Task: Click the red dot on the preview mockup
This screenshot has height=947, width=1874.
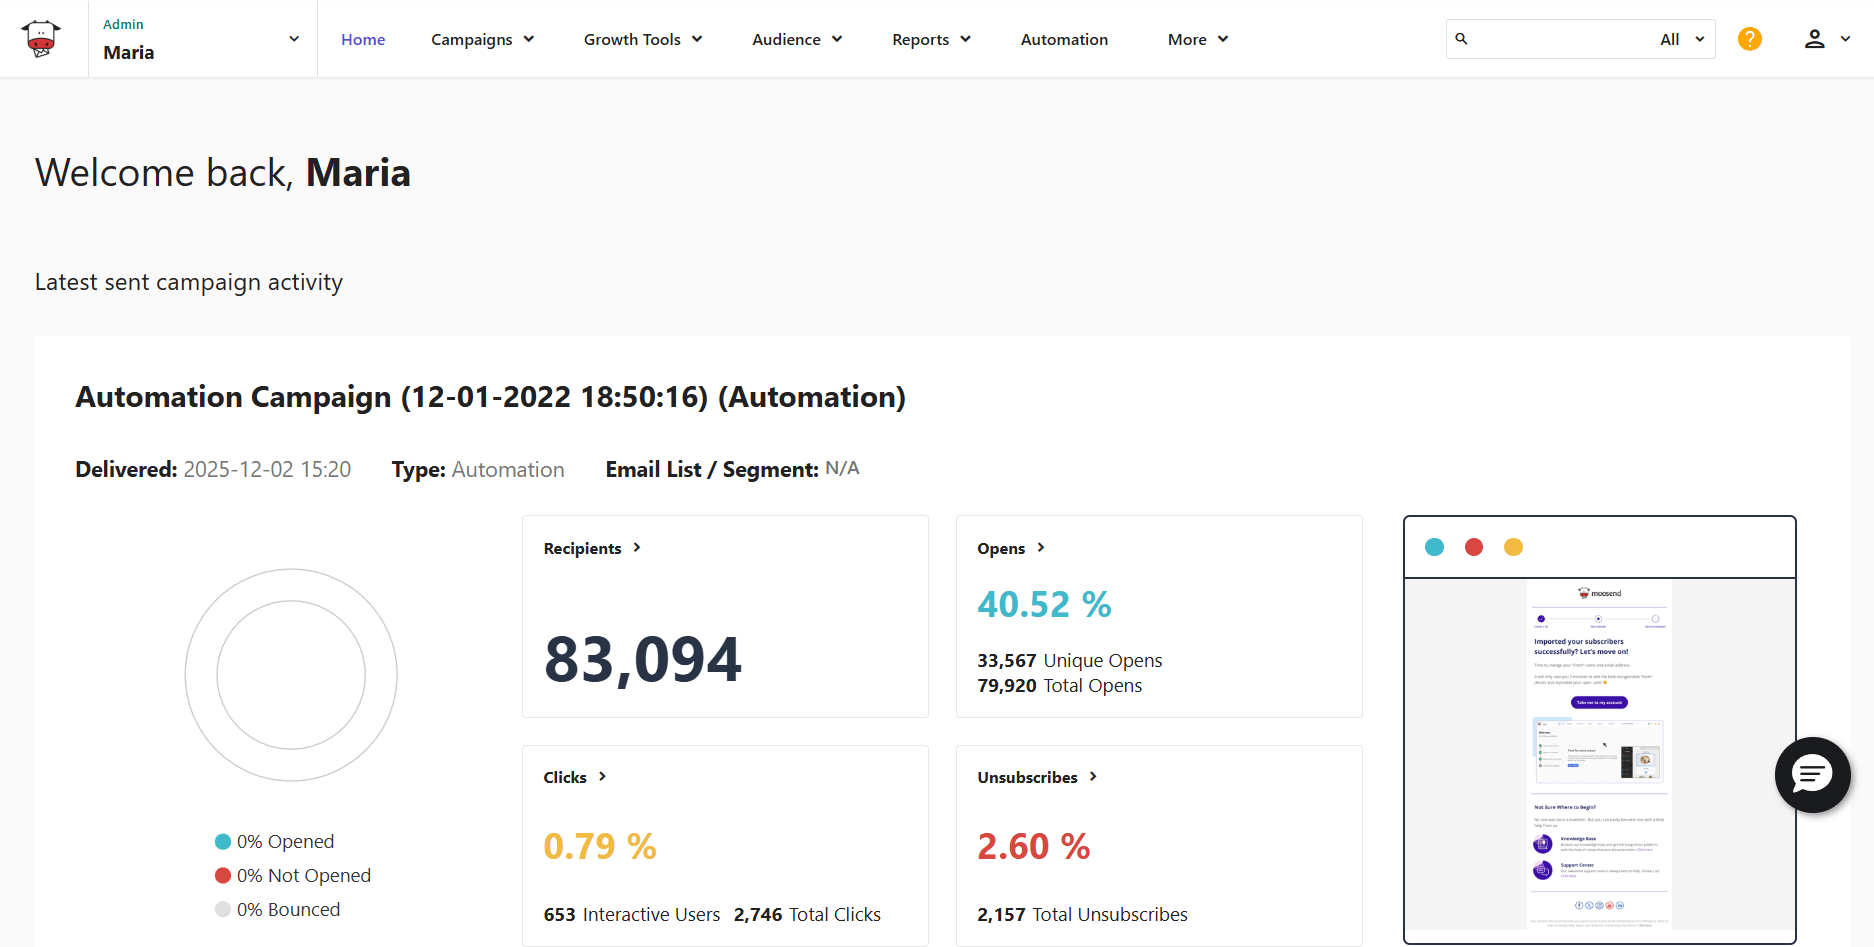Action: click(x=1473, y=547)
